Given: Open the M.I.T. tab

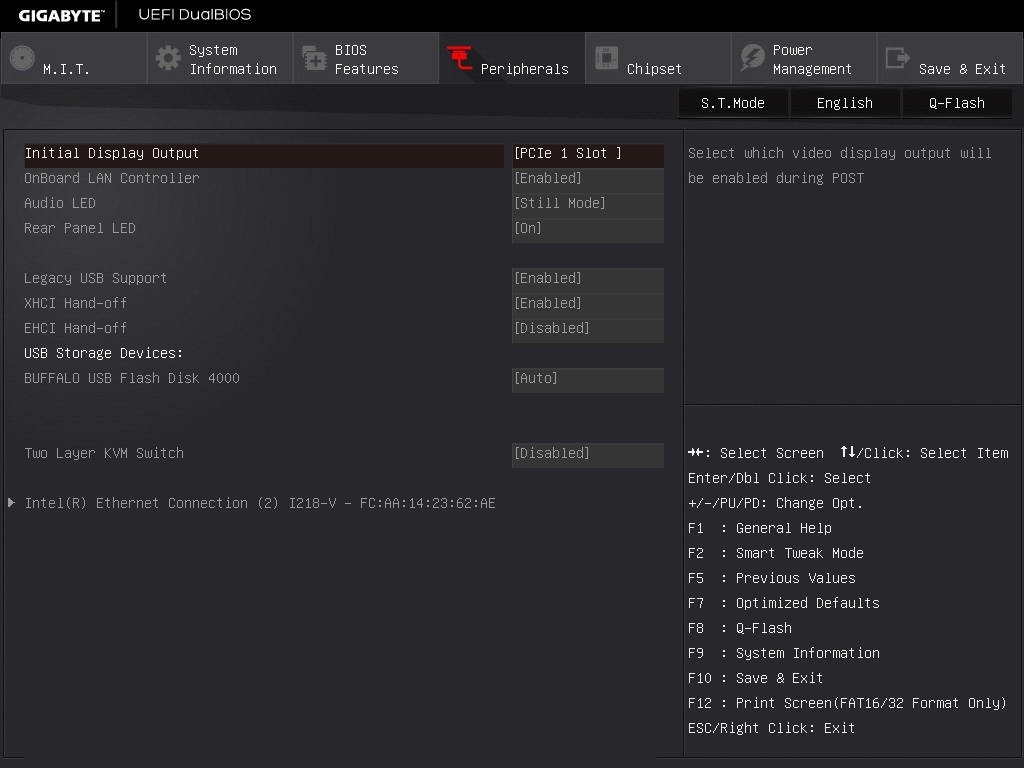Looking at the screenshot, I should pos(73,59).
